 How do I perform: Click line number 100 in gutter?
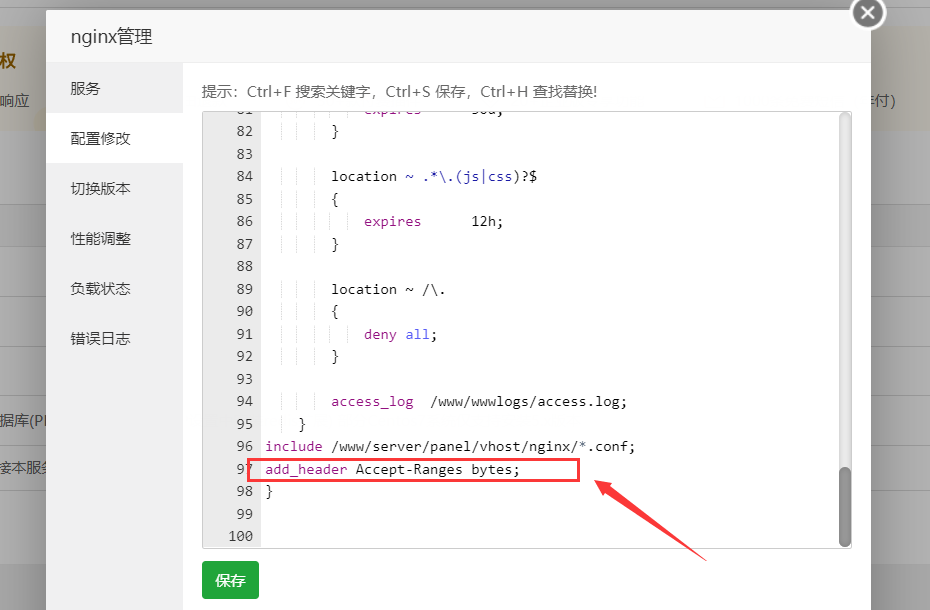point(241,536)
